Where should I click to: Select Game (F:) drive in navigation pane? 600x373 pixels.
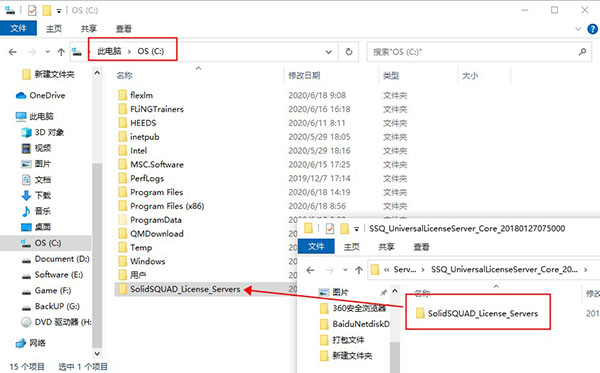coord(46,291)
